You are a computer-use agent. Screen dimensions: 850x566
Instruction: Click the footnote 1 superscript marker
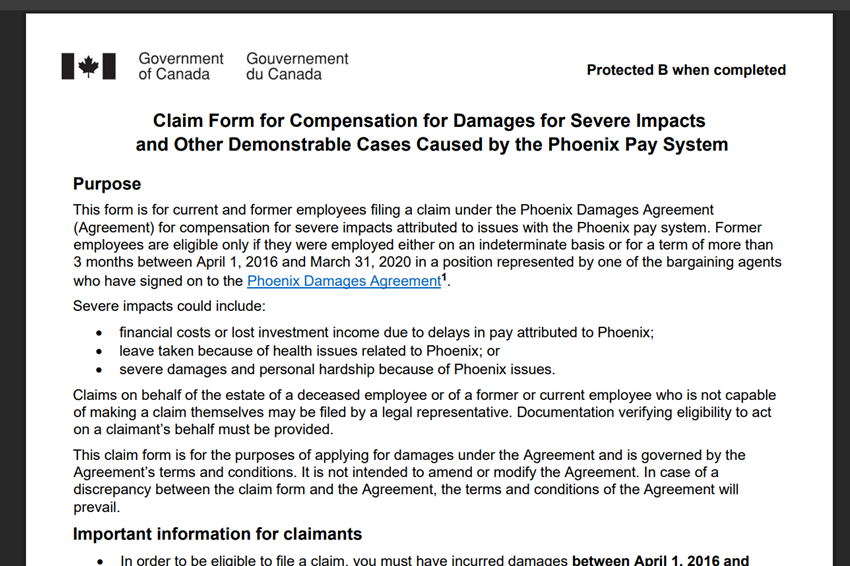coord(444,277)
